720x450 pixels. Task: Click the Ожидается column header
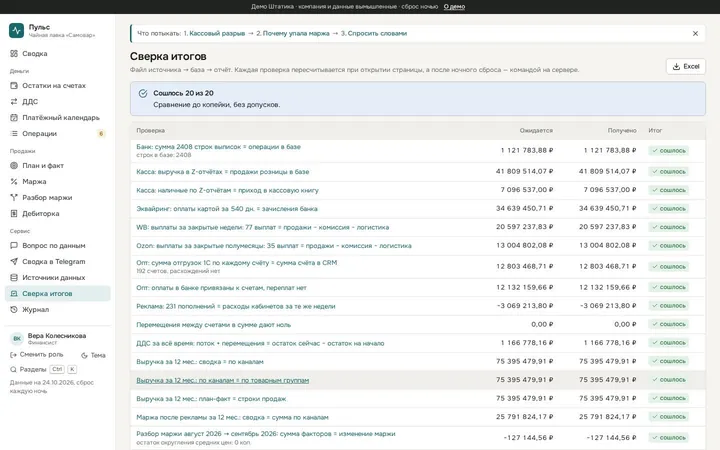(536, 130)
